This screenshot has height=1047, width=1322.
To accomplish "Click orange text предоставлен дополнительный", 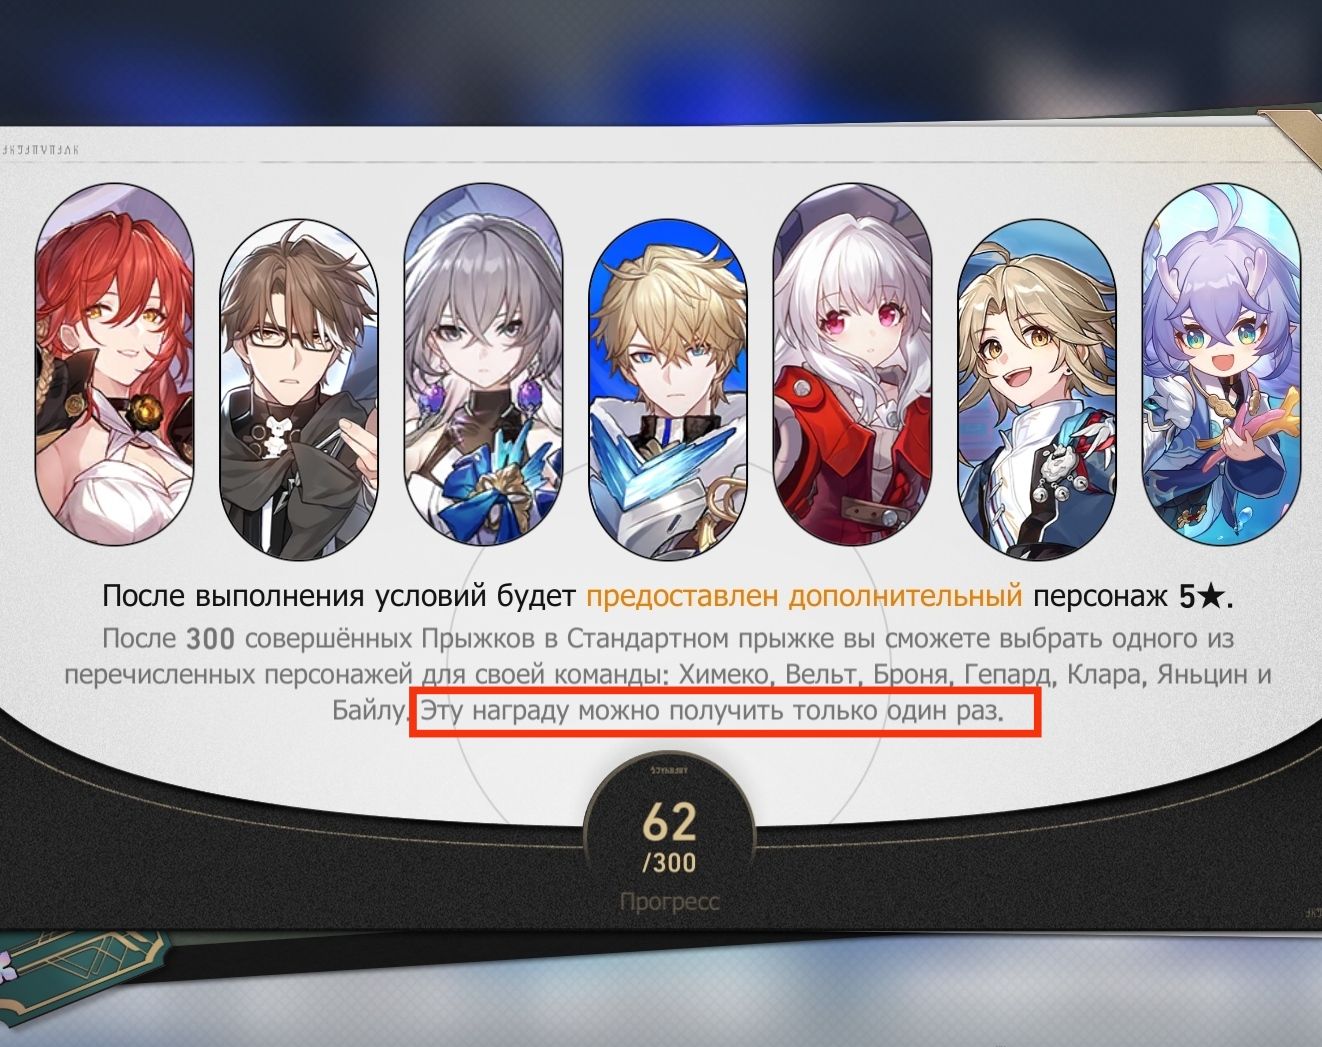I will tap(804, 597).
